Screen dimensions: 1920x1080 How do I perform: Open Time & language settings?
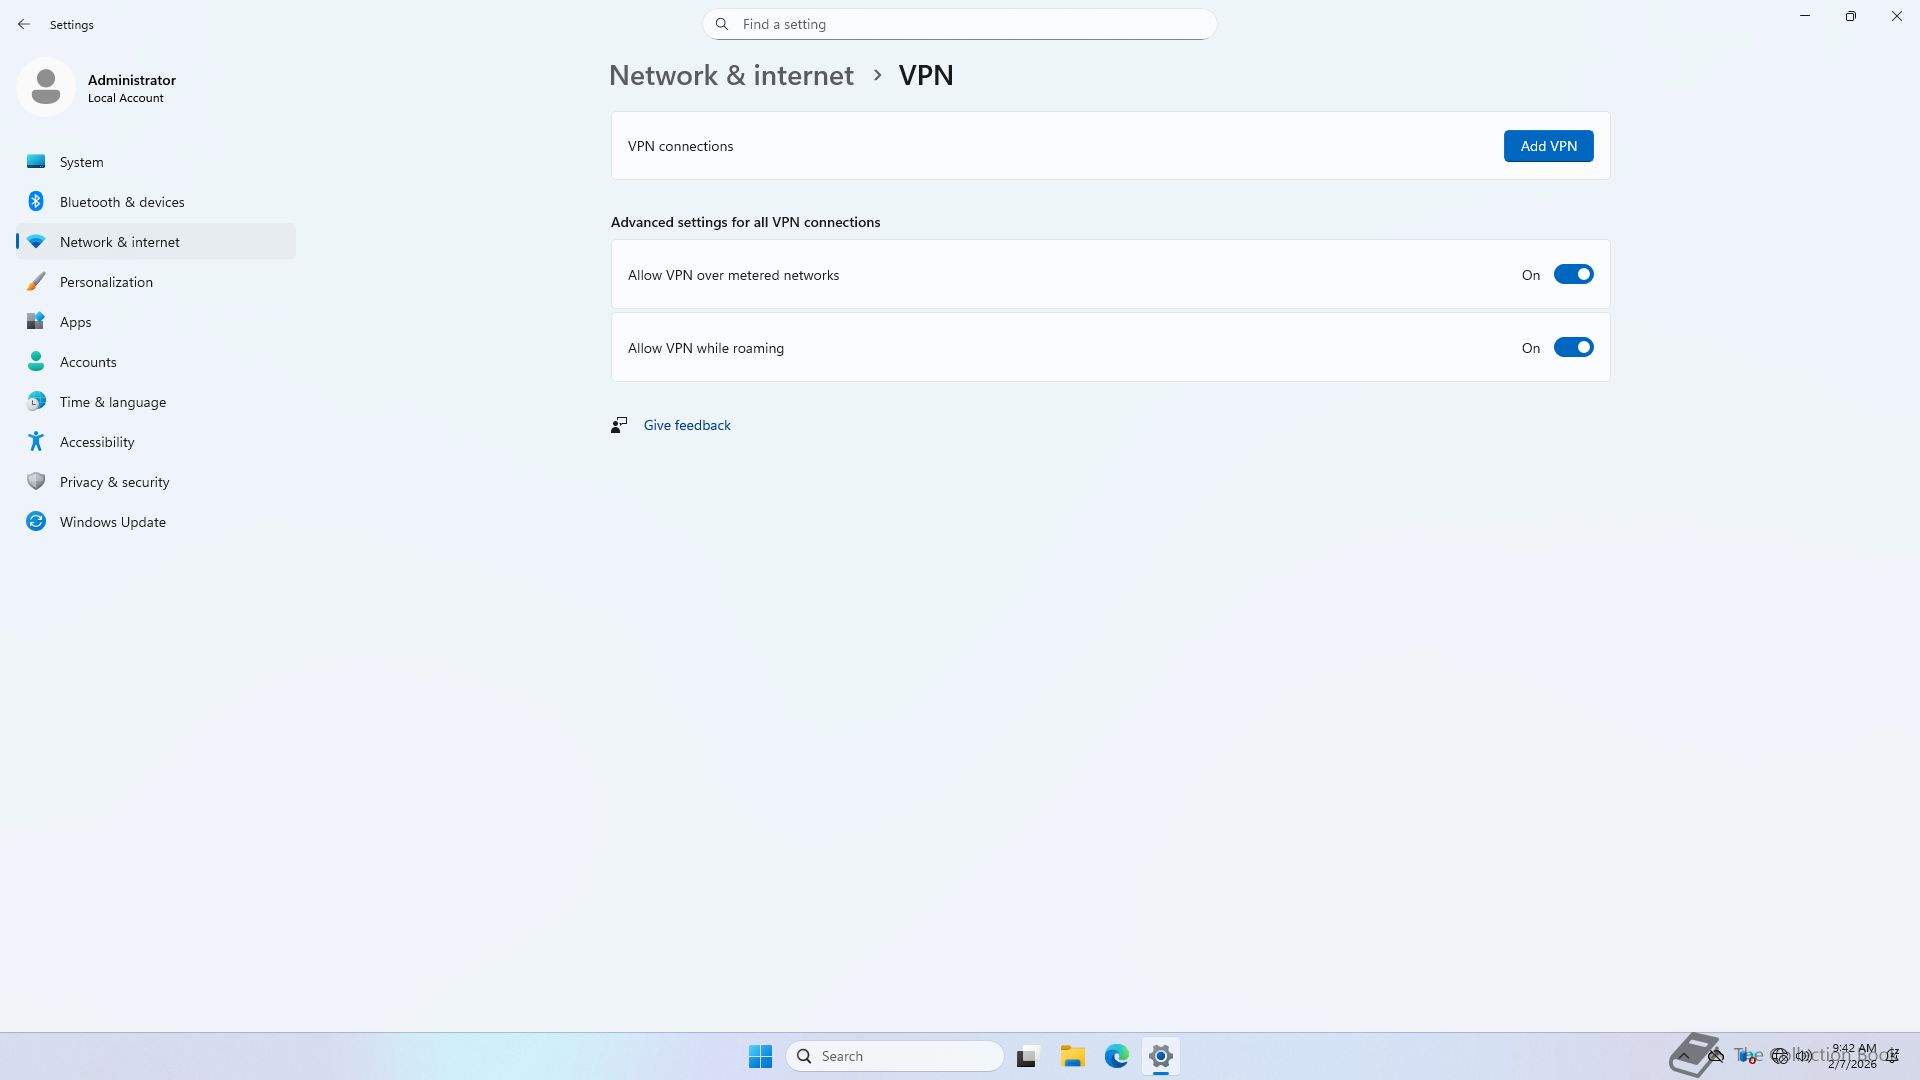112,402
